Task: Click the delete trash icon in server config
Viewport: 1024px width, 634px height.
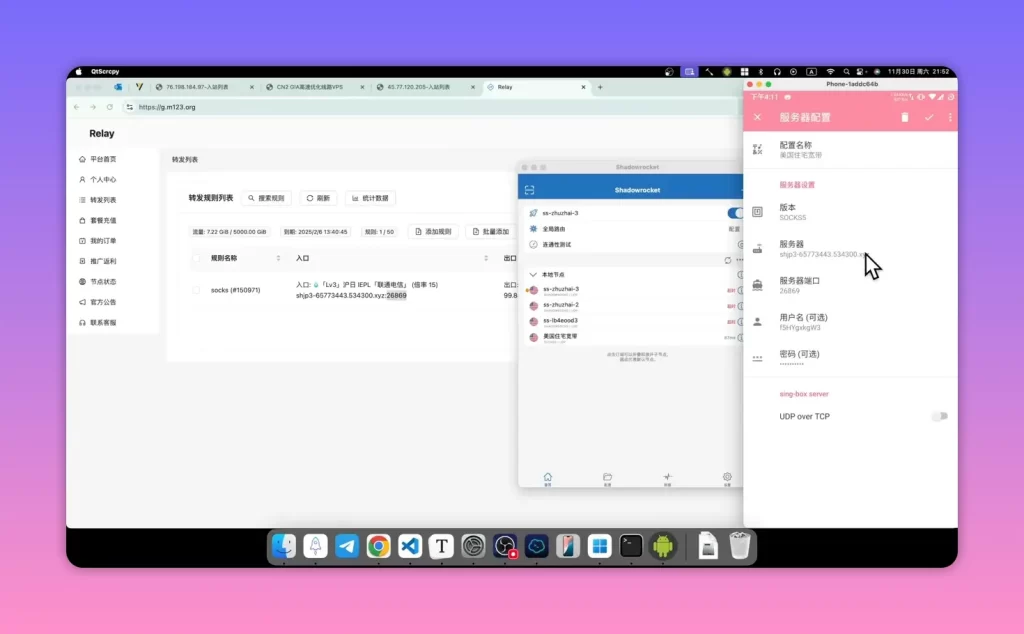Action: tap(904, 118)
